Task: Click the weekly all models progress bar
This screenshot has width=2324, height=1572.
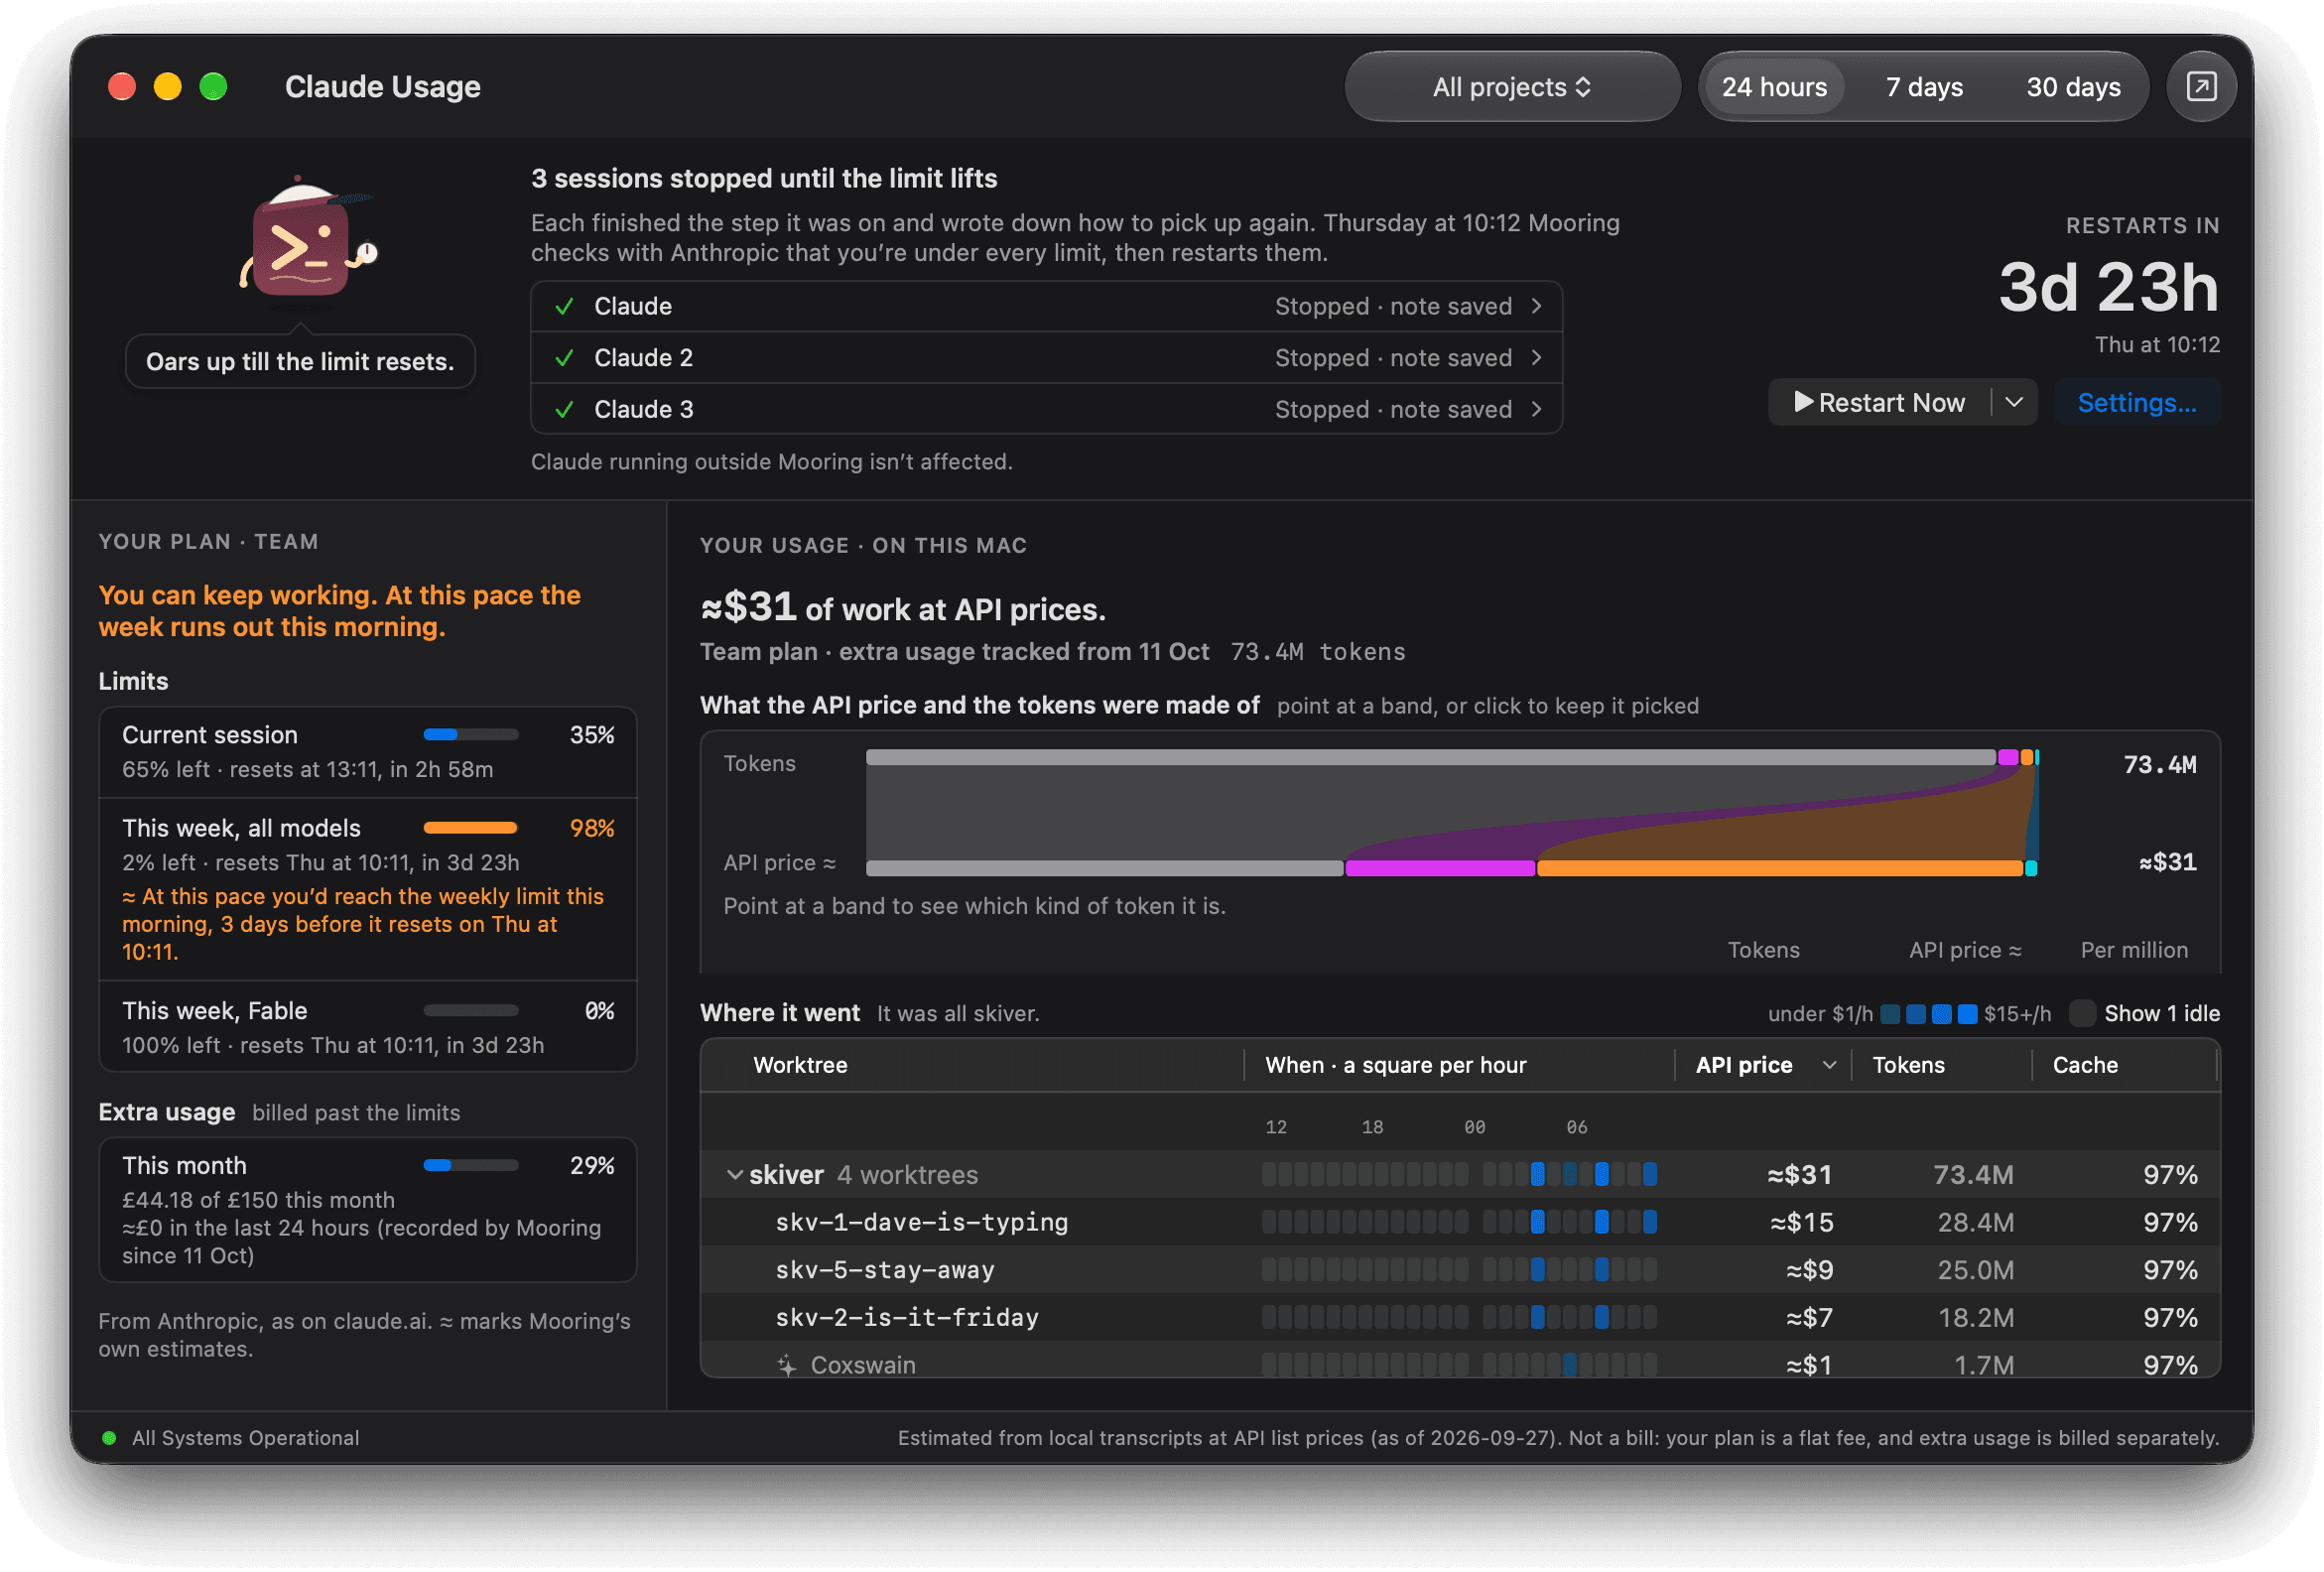Action: pos(471,828)
